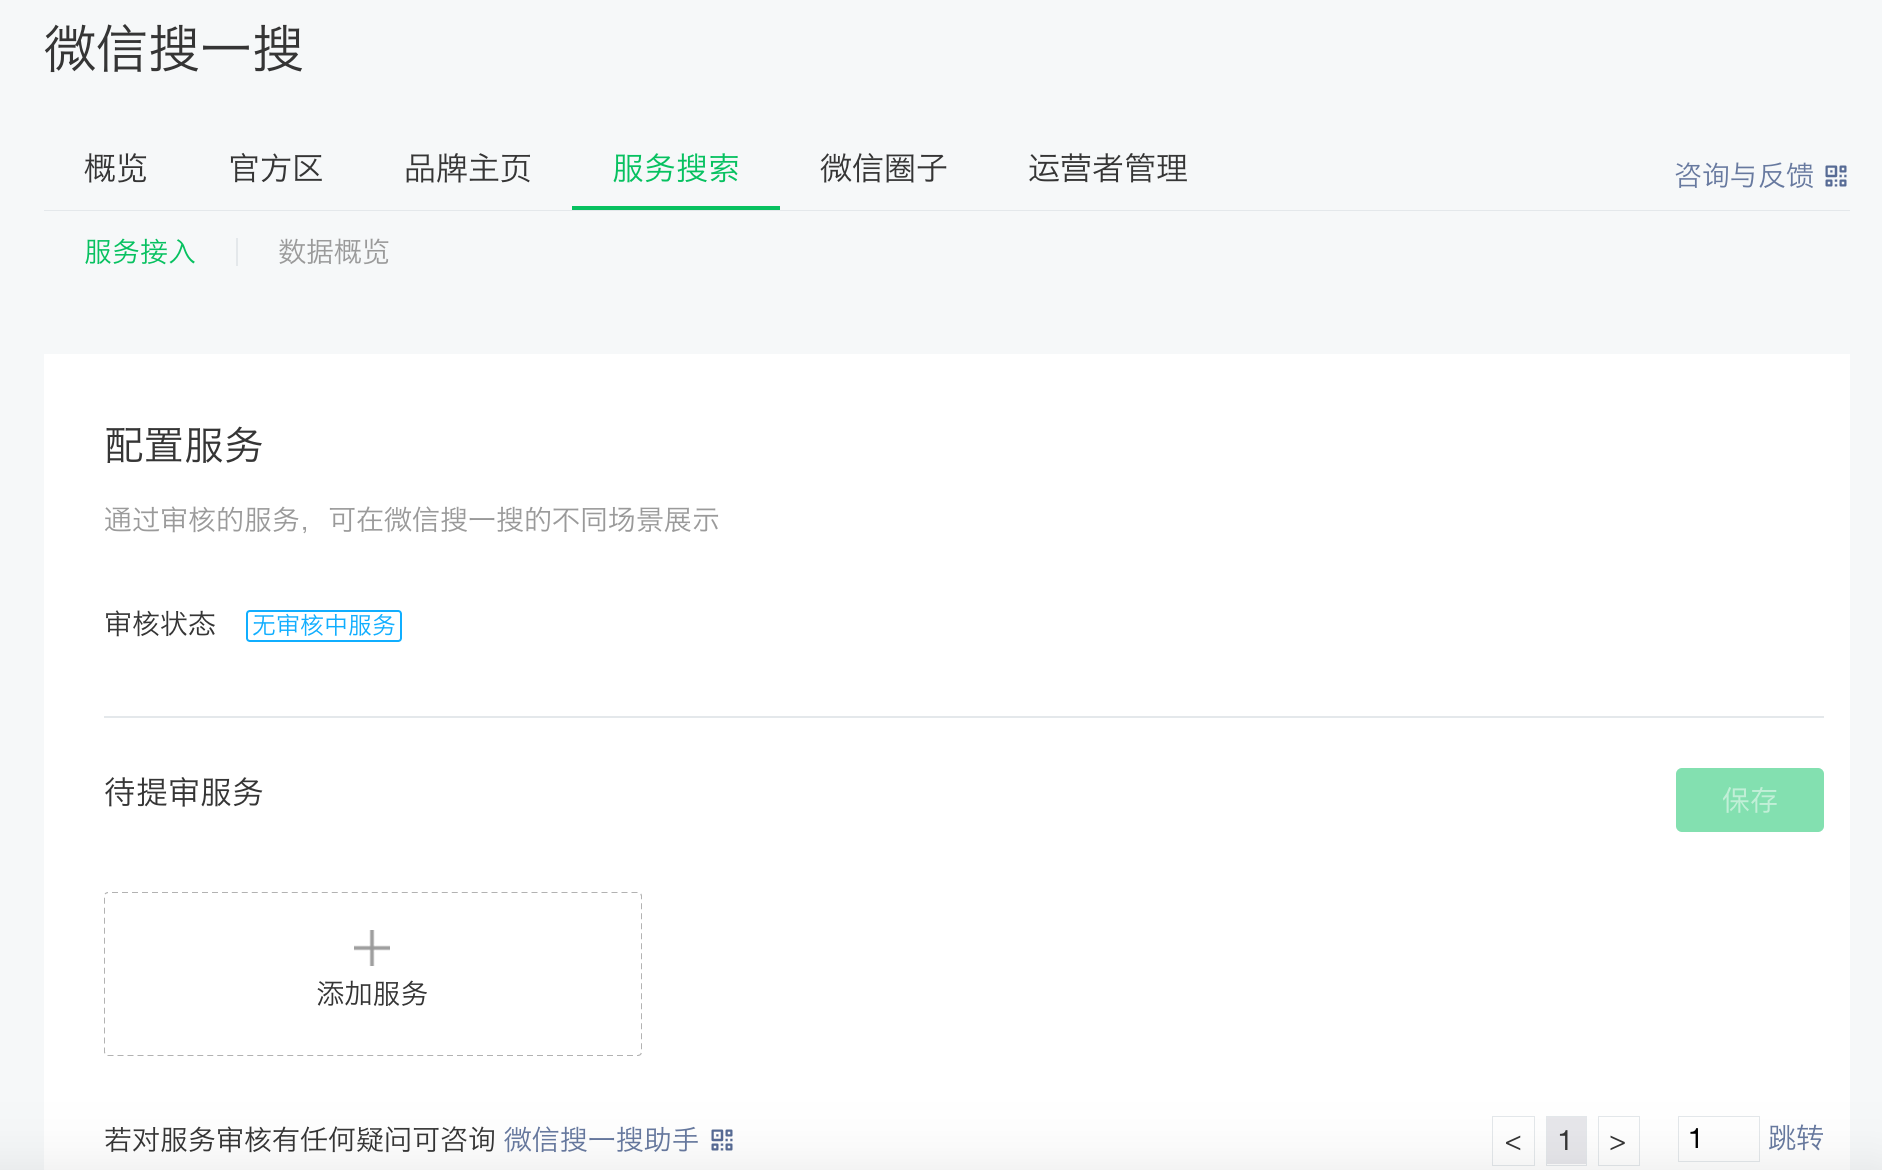
Task: Click the 添加服务 label in the dashed box
Action: 372,993
